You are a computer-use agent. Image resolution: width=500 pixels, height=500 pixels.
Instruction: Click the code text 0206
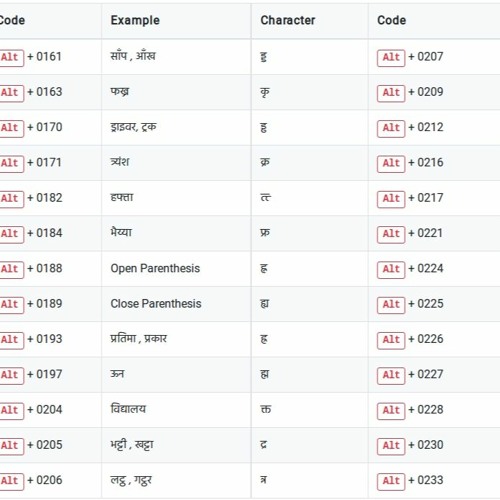(x=49, y=480)
